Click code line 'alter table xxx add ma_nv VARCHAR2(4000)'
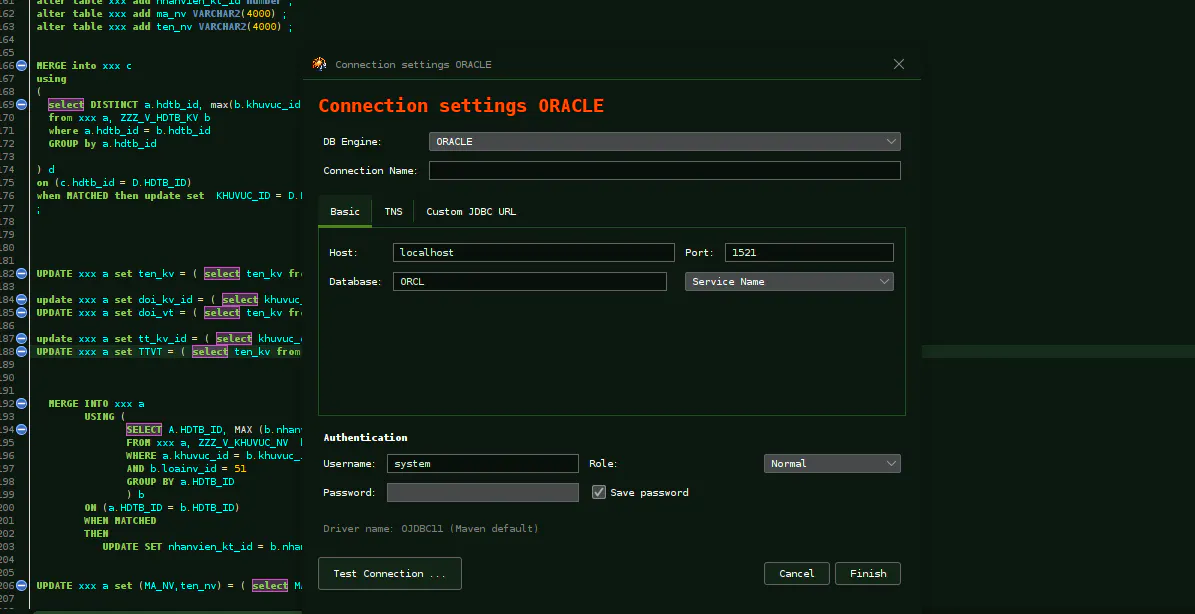 click(164, 14)
